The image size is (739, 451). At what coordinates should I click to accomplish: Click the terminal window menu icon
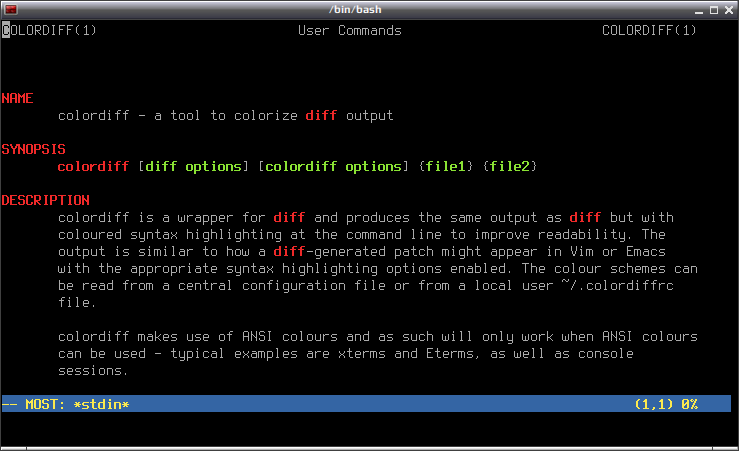(10, 9)
